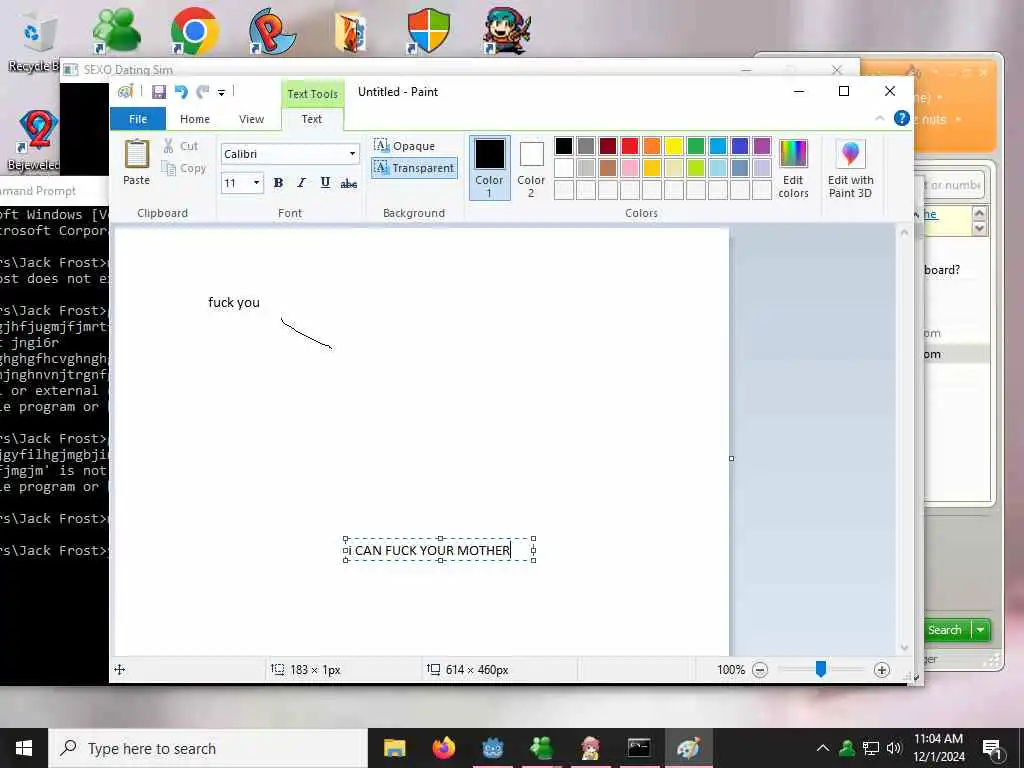The image size is (1024, 768).
Task: Open the Calibri font family dropdown
Action: click(x=352, y=154)
